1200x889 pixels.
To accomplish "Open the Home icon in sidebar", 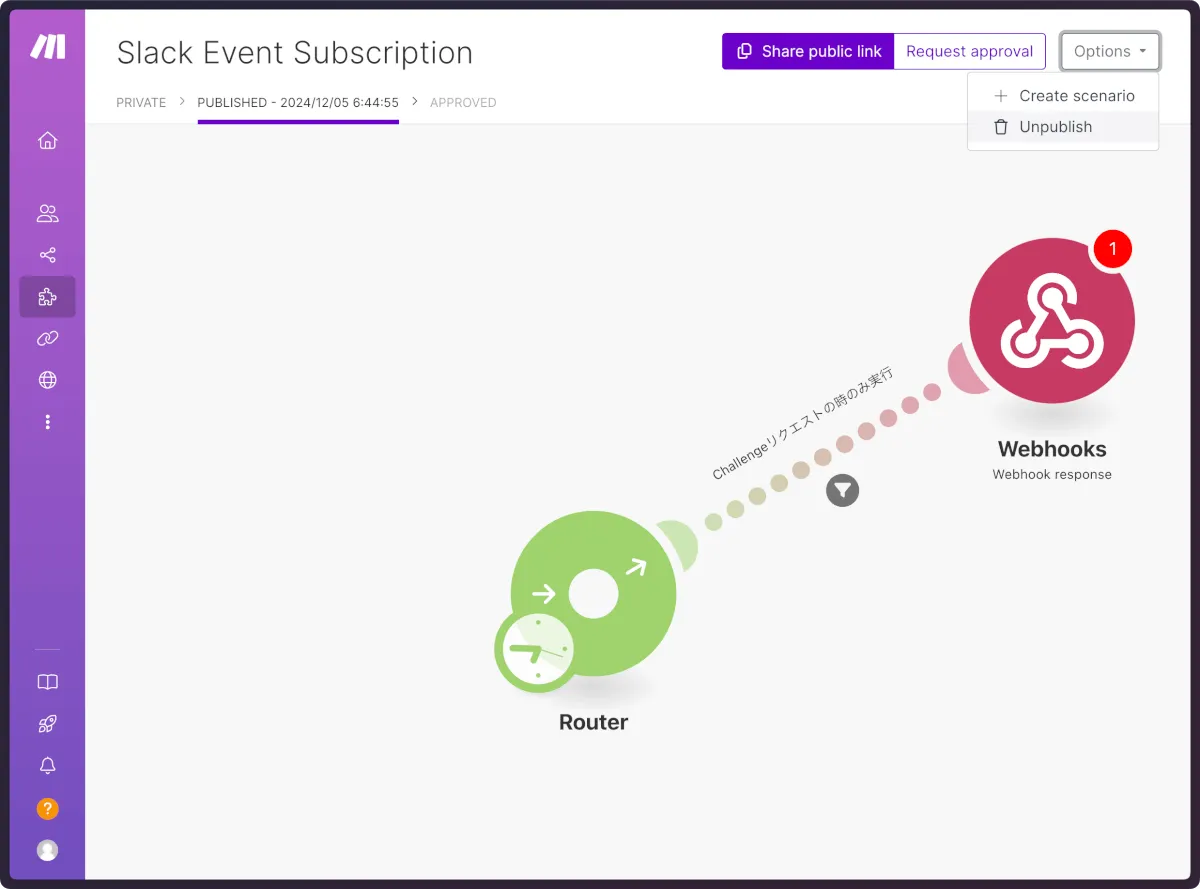I will pyautogui.click(x=47, y=141).
